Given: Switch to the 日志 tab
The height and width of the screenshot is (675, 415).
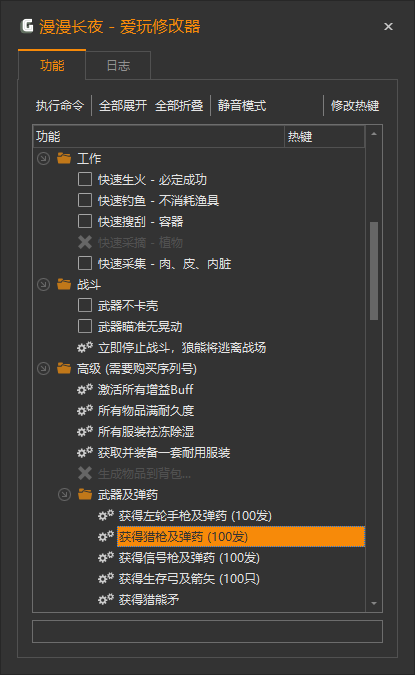Looking at the screenshot, I should (118, 66).
